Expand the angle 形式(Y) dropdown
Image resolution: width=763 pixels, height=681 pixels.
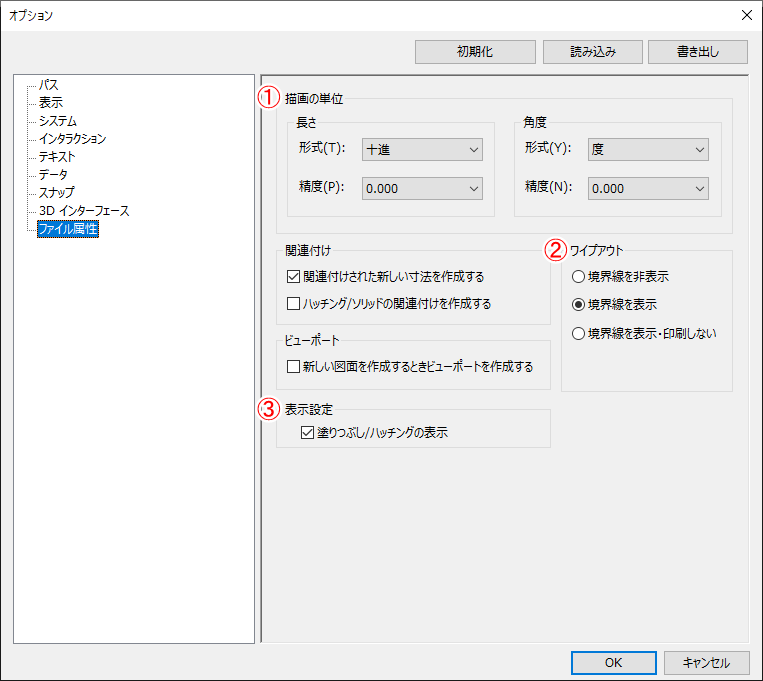[x=648, y=150]
